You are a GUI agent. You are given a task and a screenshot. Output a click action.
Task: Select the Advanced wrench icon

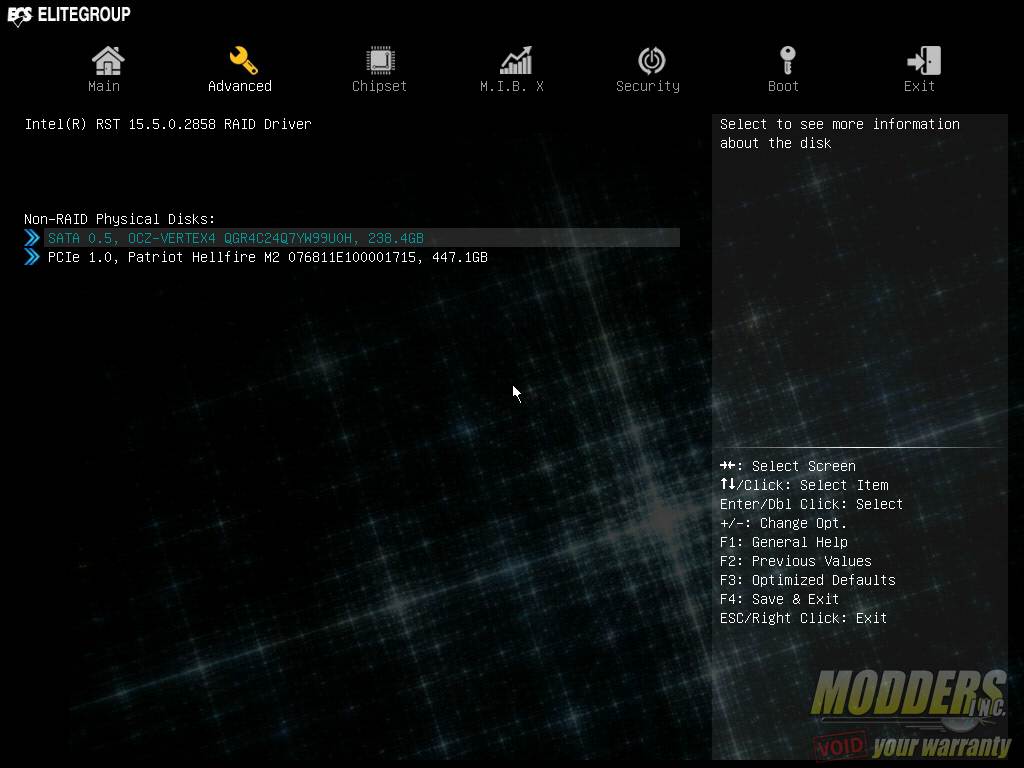point(244,60)
